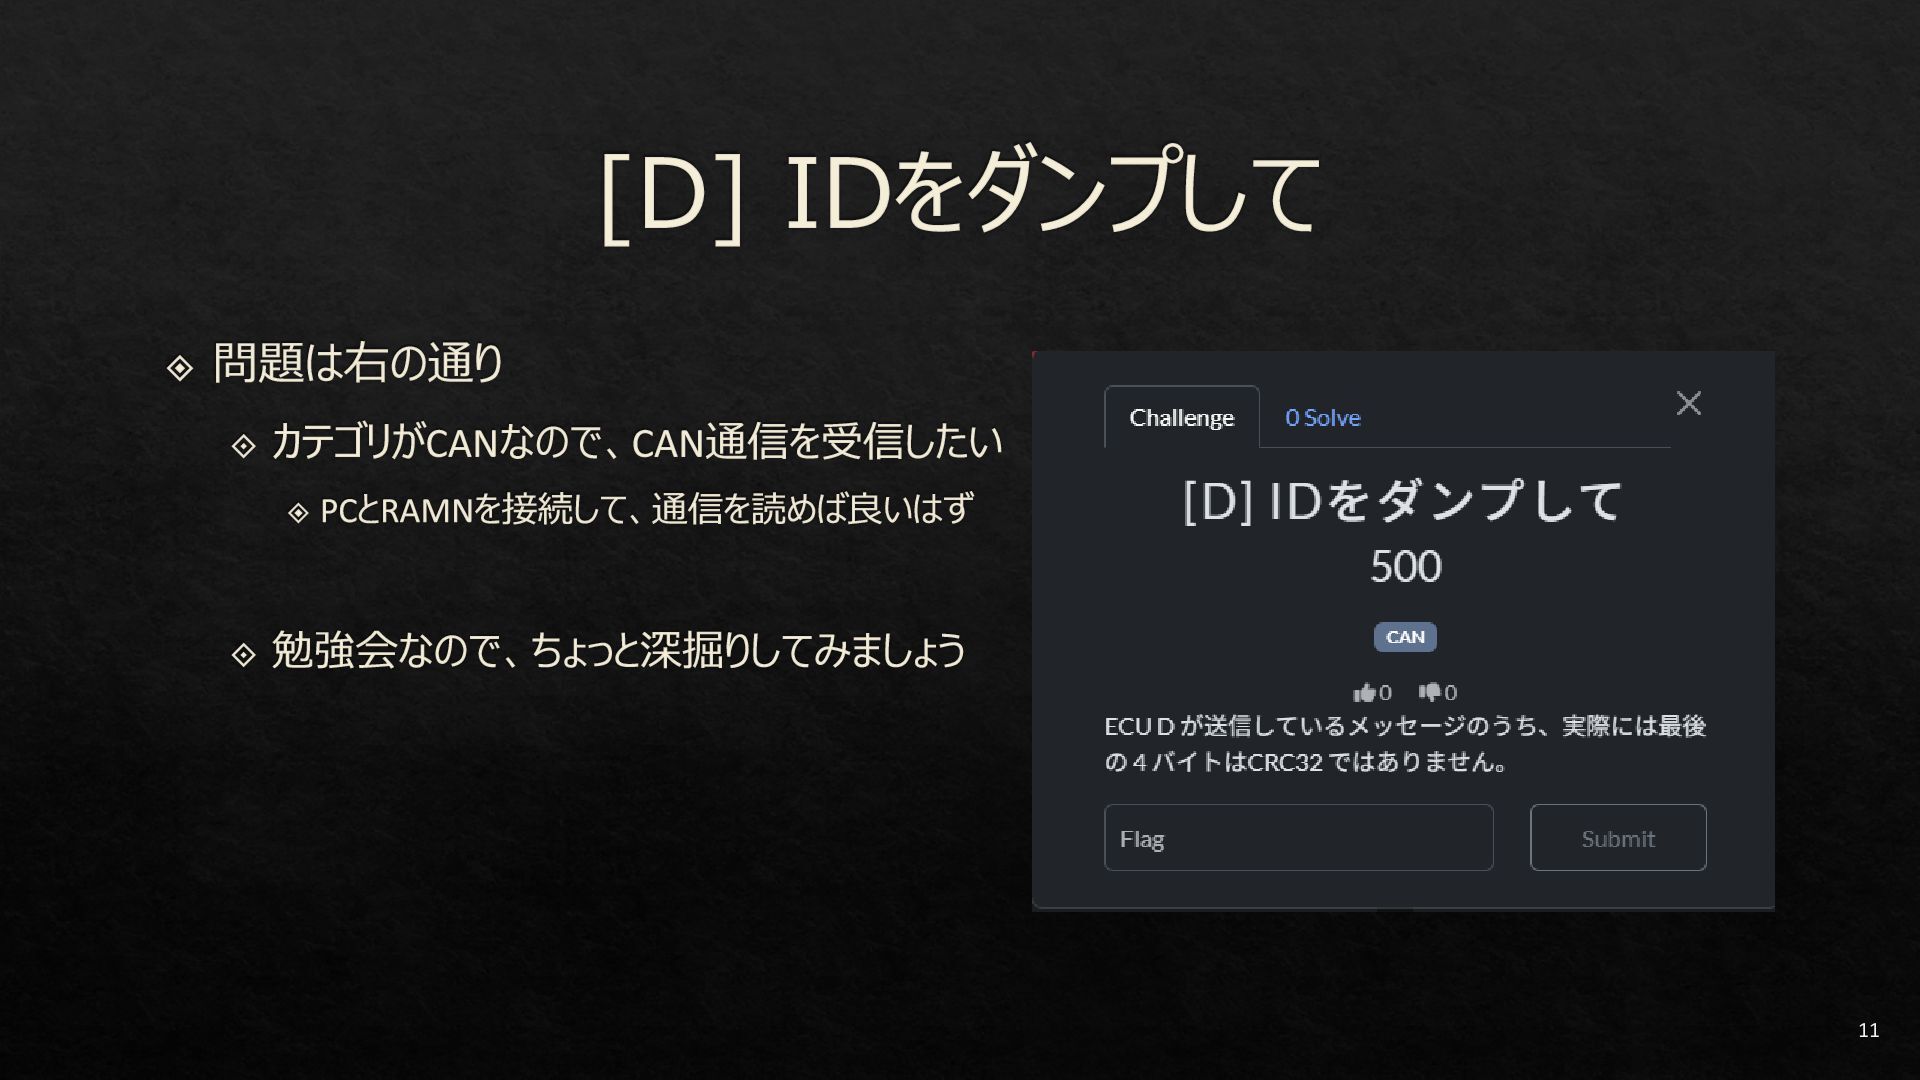The width and height of the screenshot is (1920, 1080).
Task: Click the diamond bullet beside 問題は右の通り
Action: [180, 368]
